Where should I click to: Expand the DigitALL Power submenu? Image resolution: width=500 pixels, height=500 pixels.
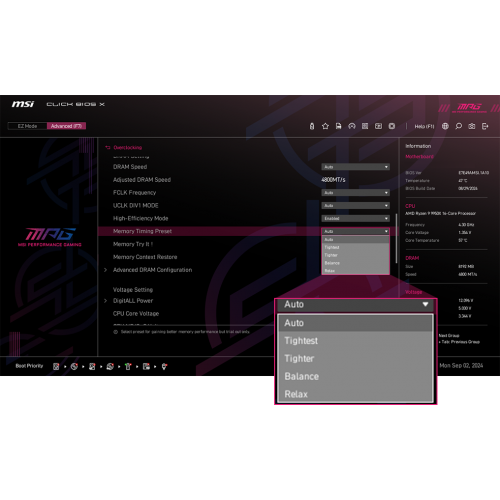pyautogui.click(x=133, y=301)
